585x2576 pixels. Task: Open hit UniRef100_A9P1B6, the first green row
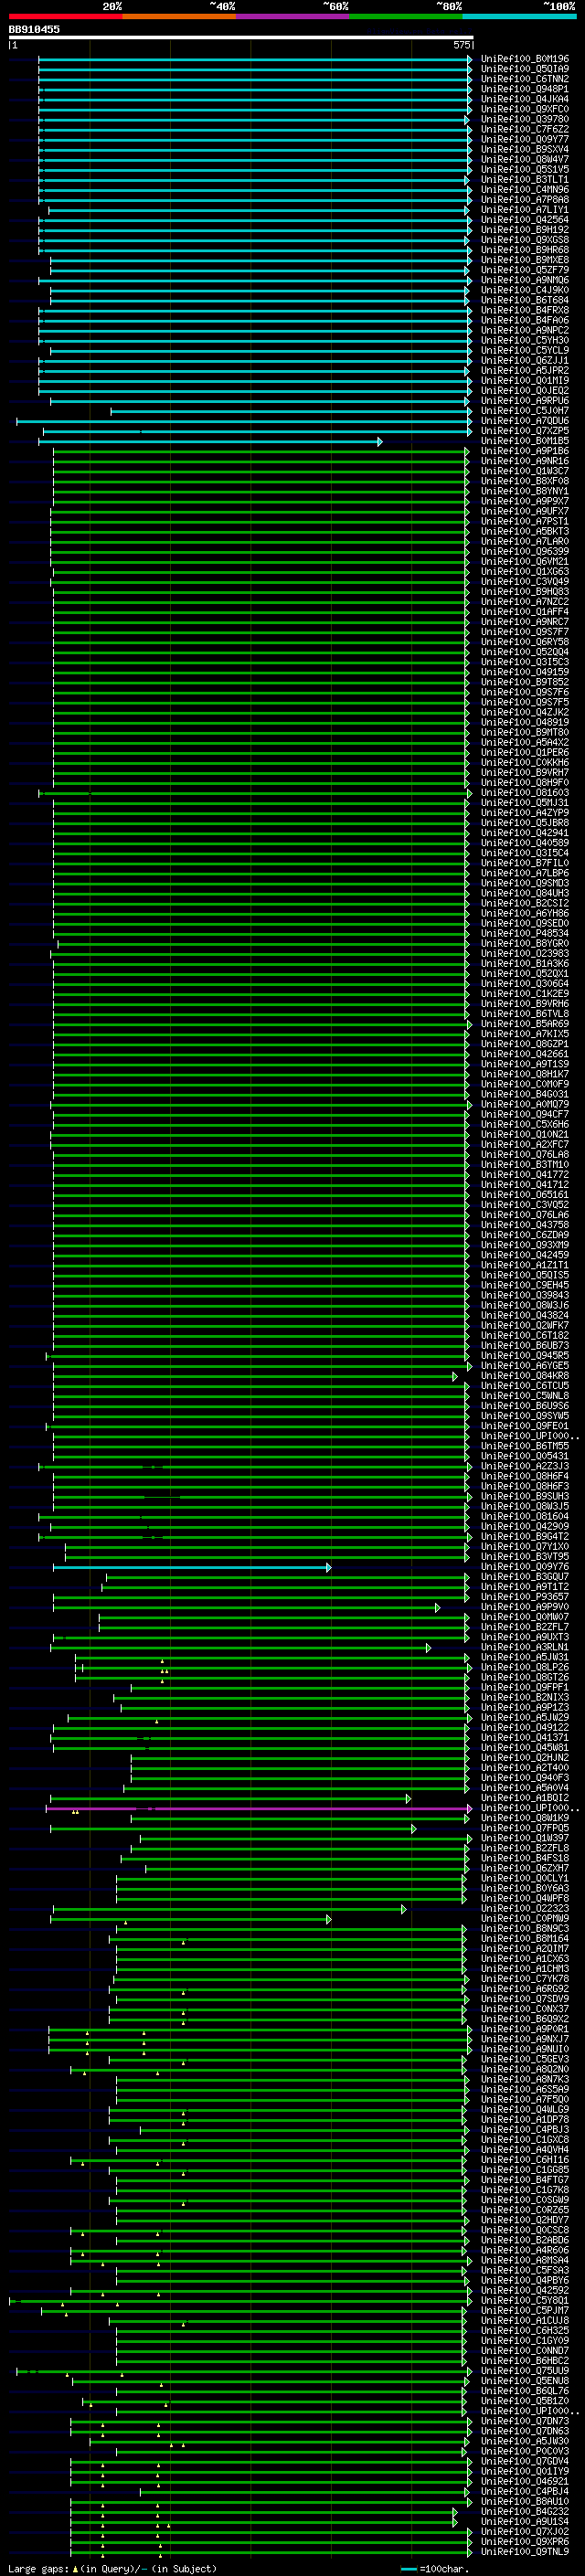(x=524, y=451)
